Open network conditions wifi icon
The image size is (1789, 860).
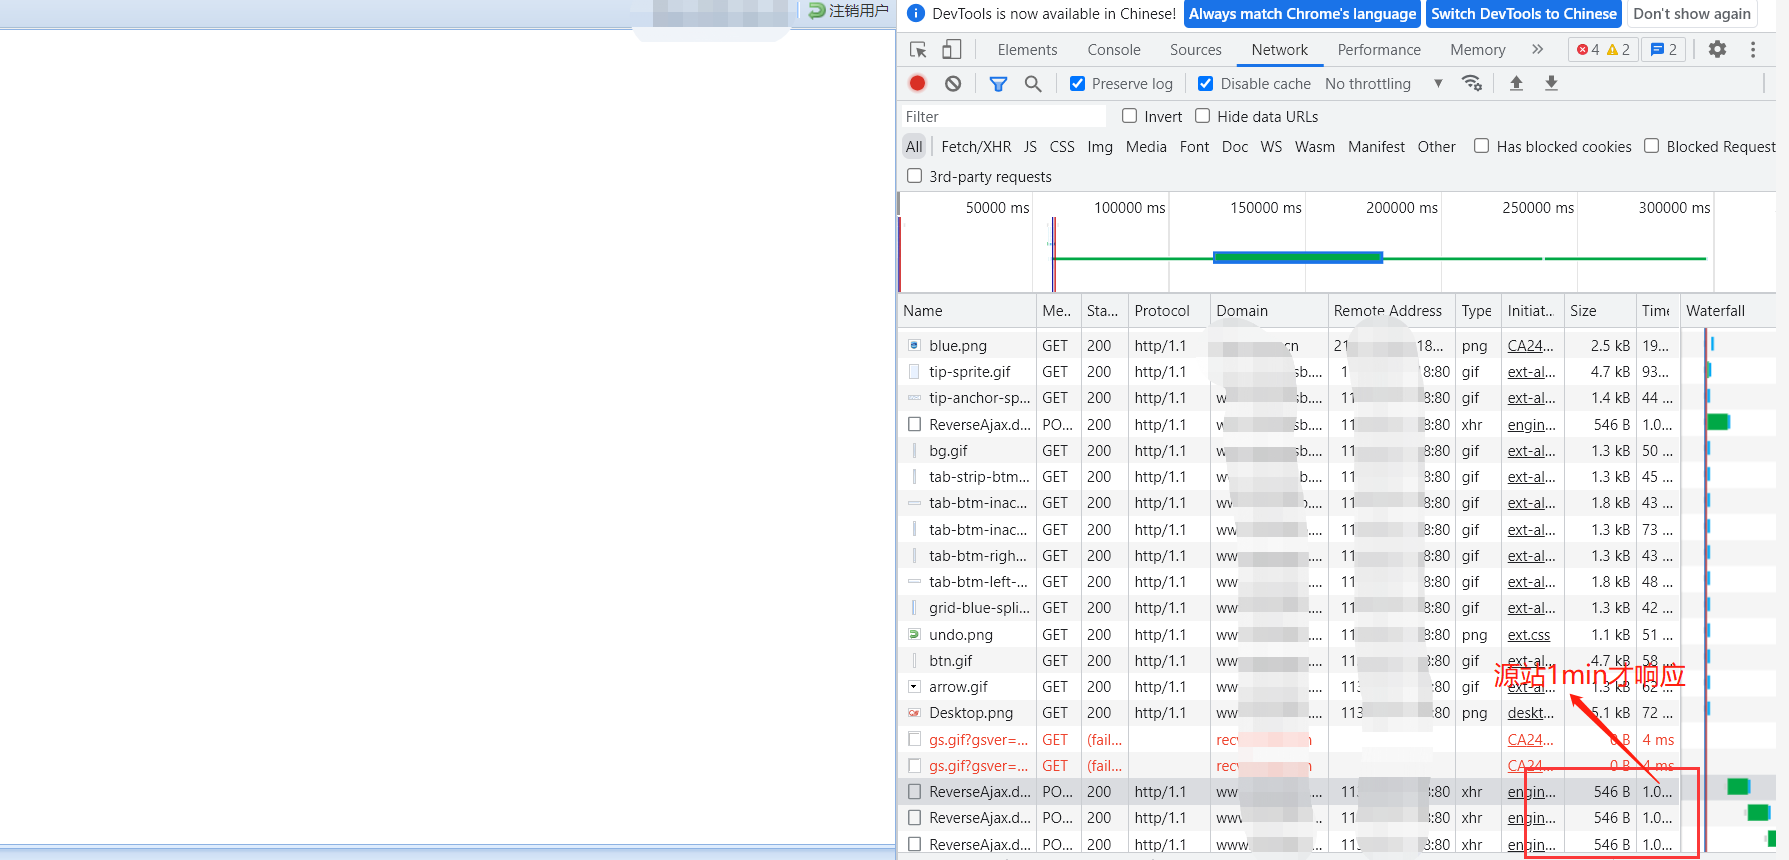[x=1472, y=84]
